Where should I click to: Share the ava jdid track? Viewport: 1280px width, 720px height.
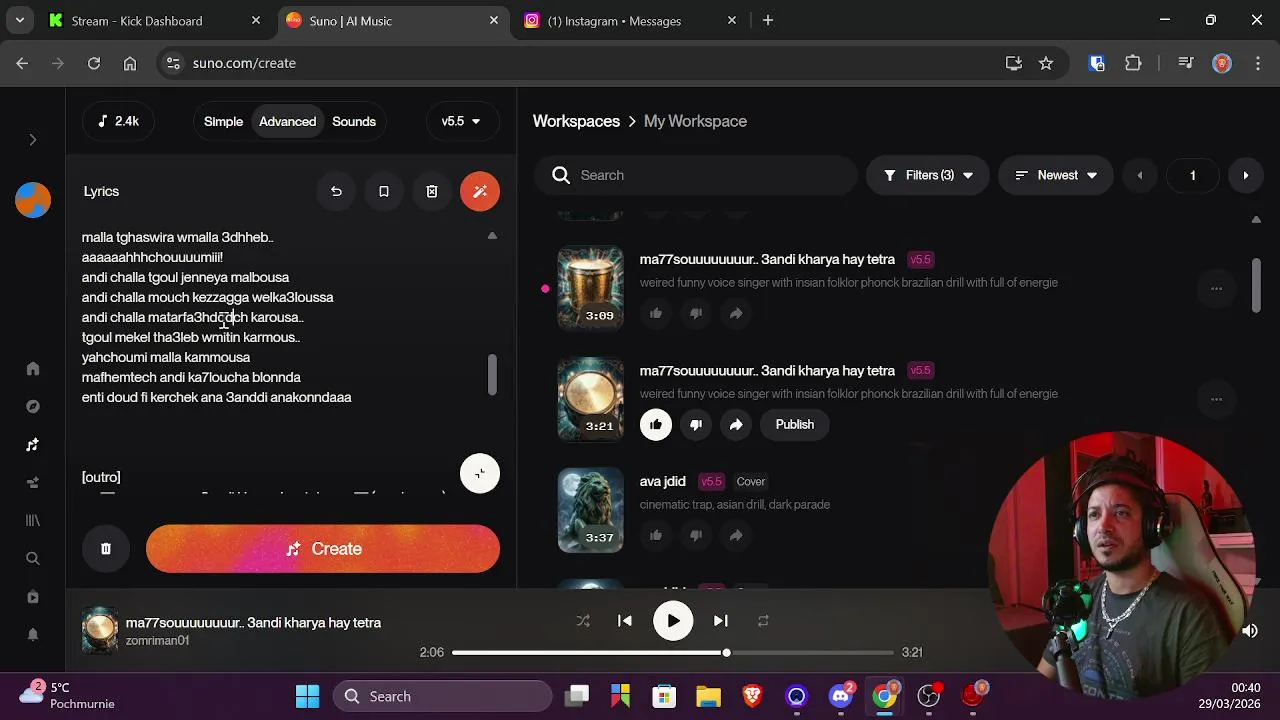tap(736, 536)
